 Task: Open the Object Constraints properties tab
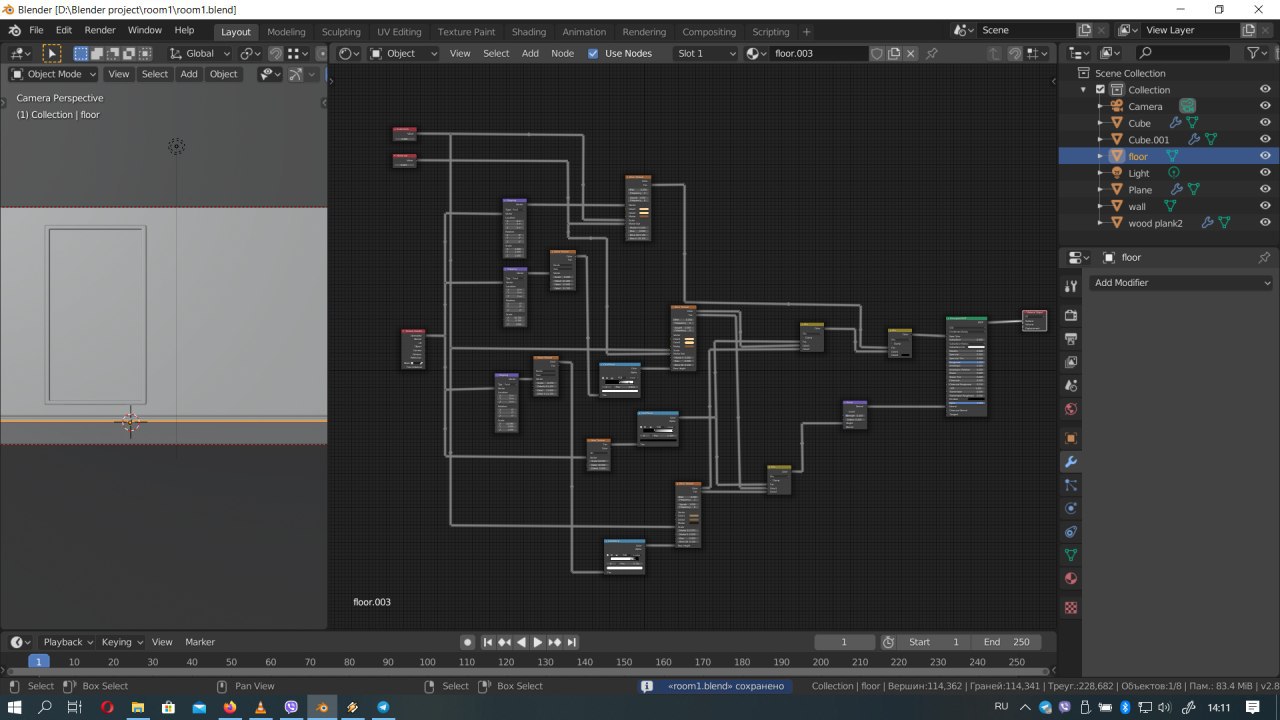[1071, 532]
